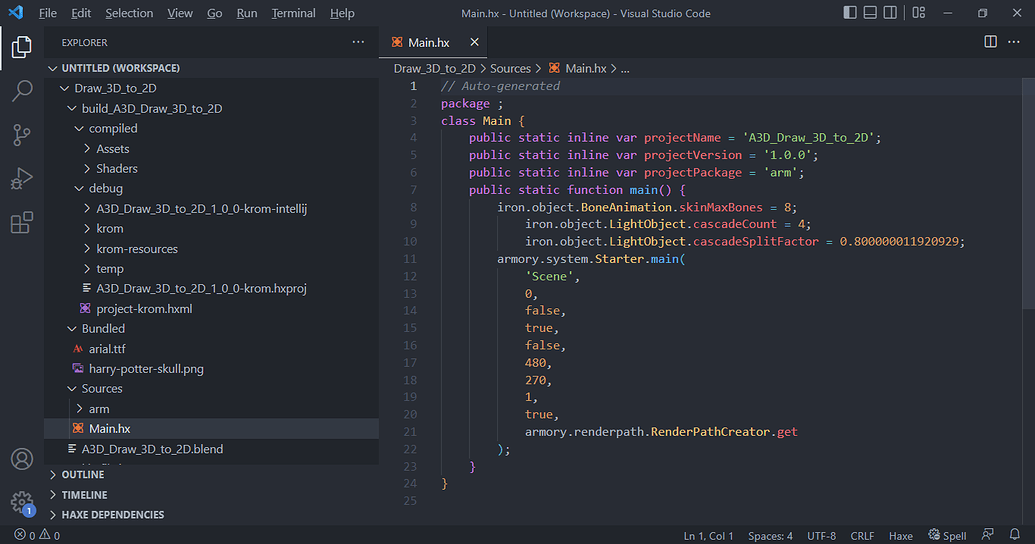Collapse the Sources folder
Screen dimensions: 1035x544
click(x=211, y=388)
